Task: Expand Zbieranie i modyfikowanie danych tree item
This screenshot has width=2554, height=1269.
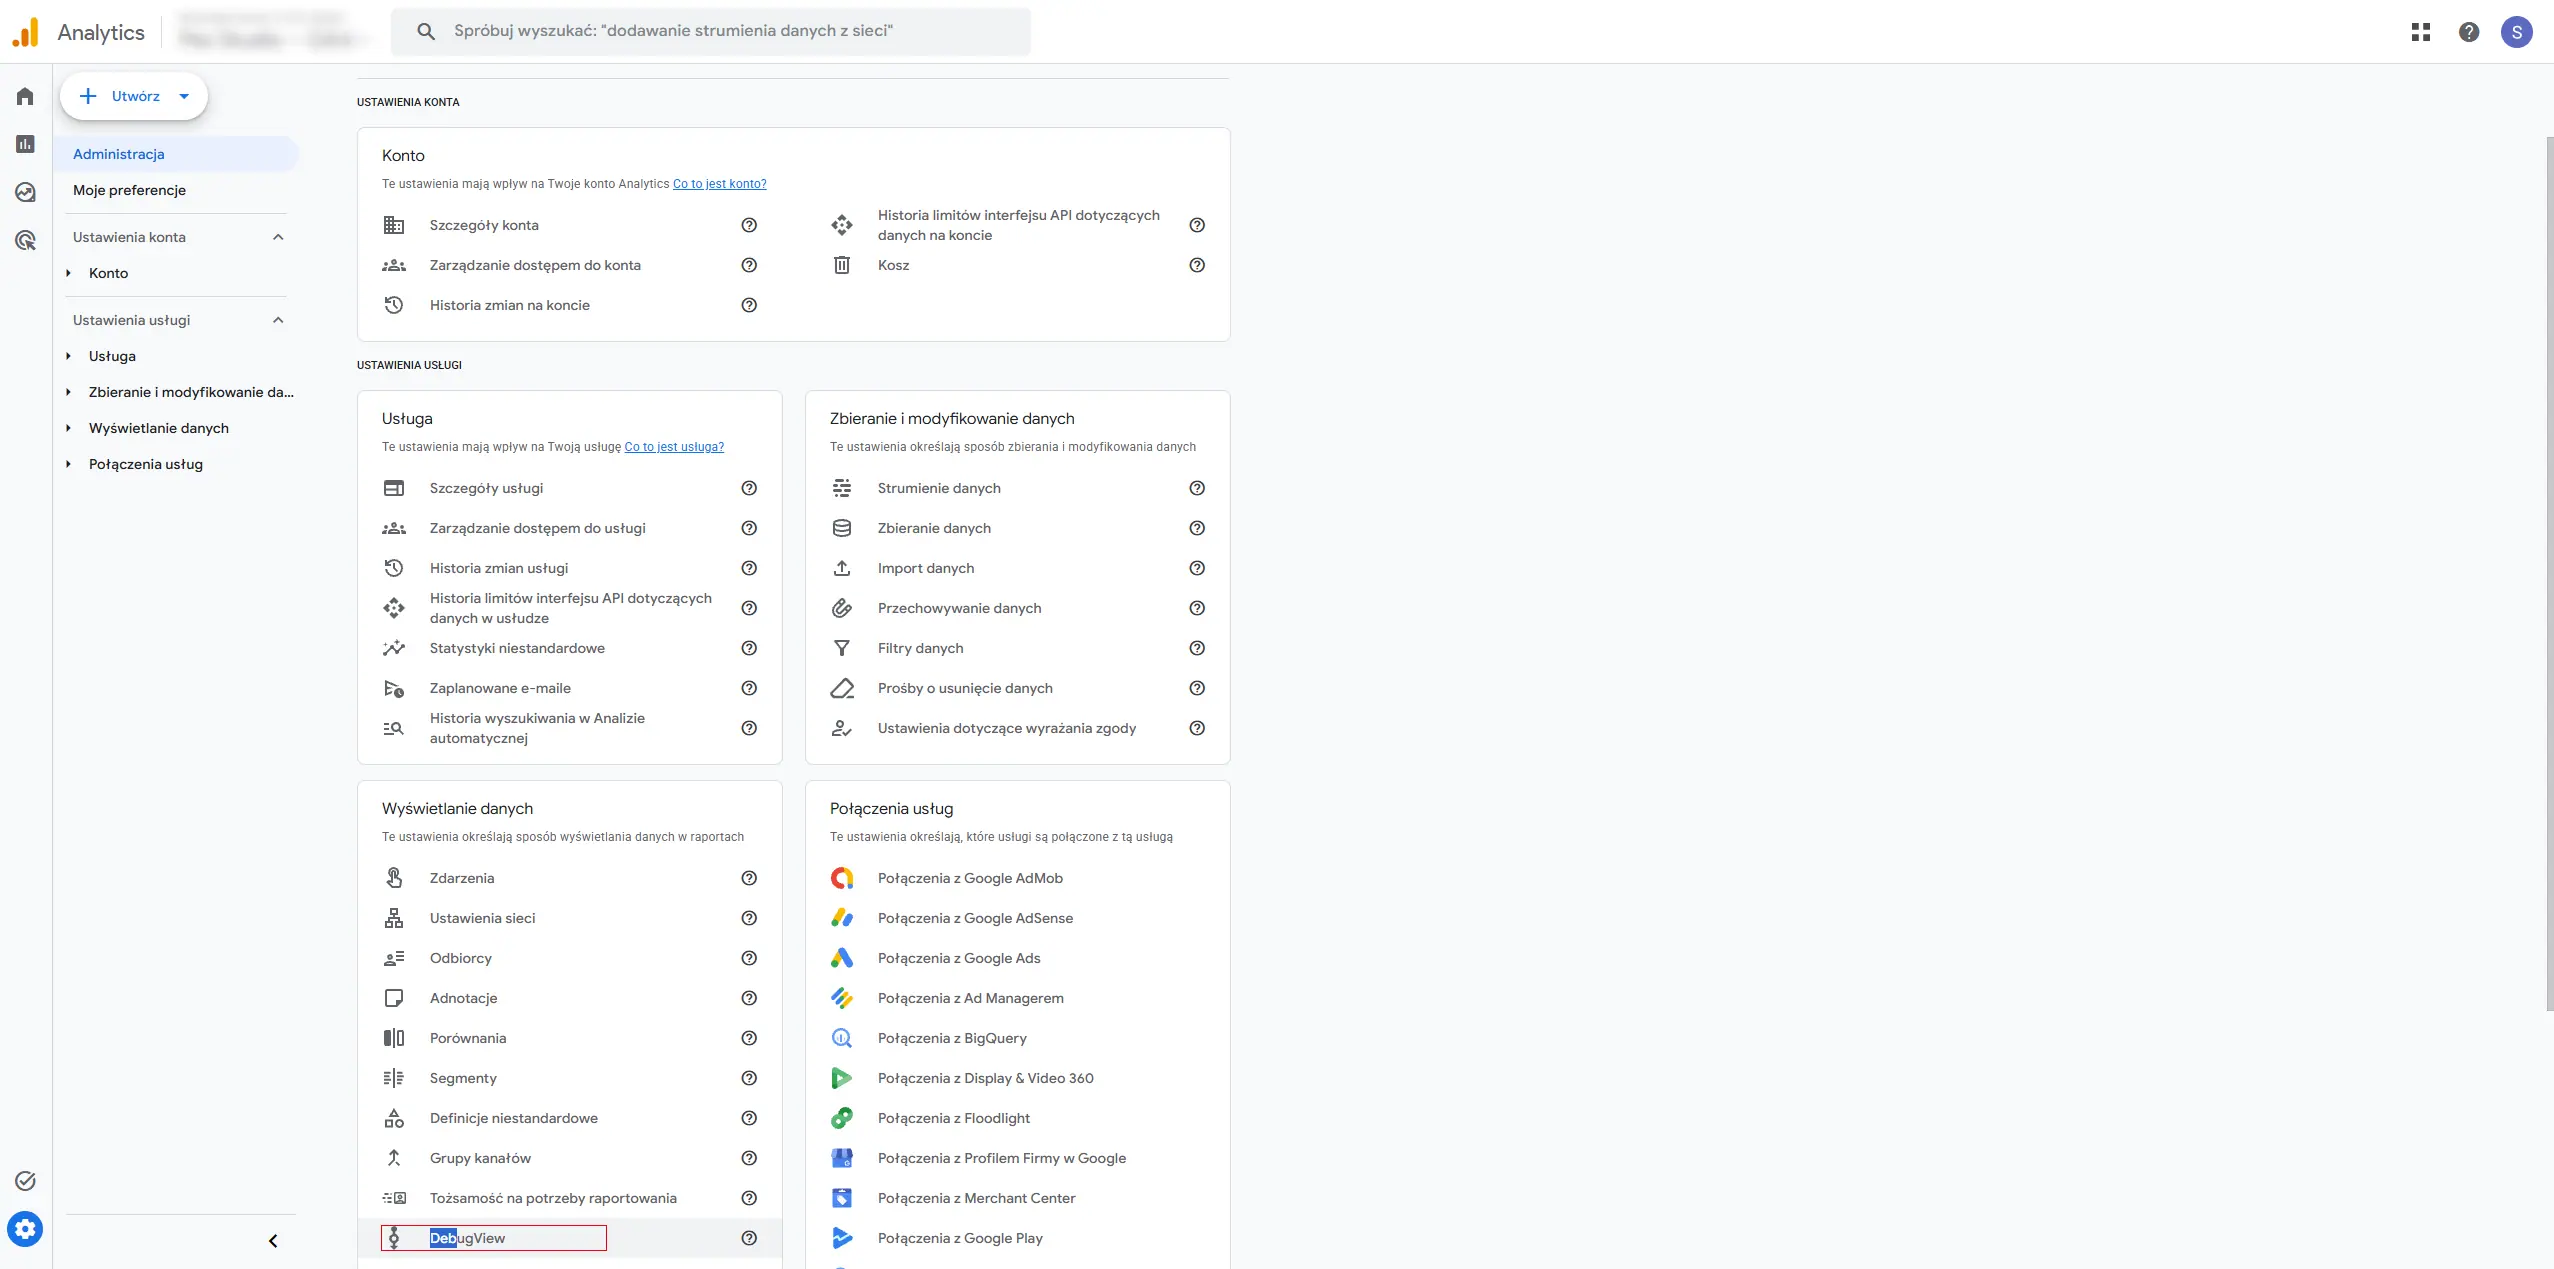Action: tap(68, 392)
